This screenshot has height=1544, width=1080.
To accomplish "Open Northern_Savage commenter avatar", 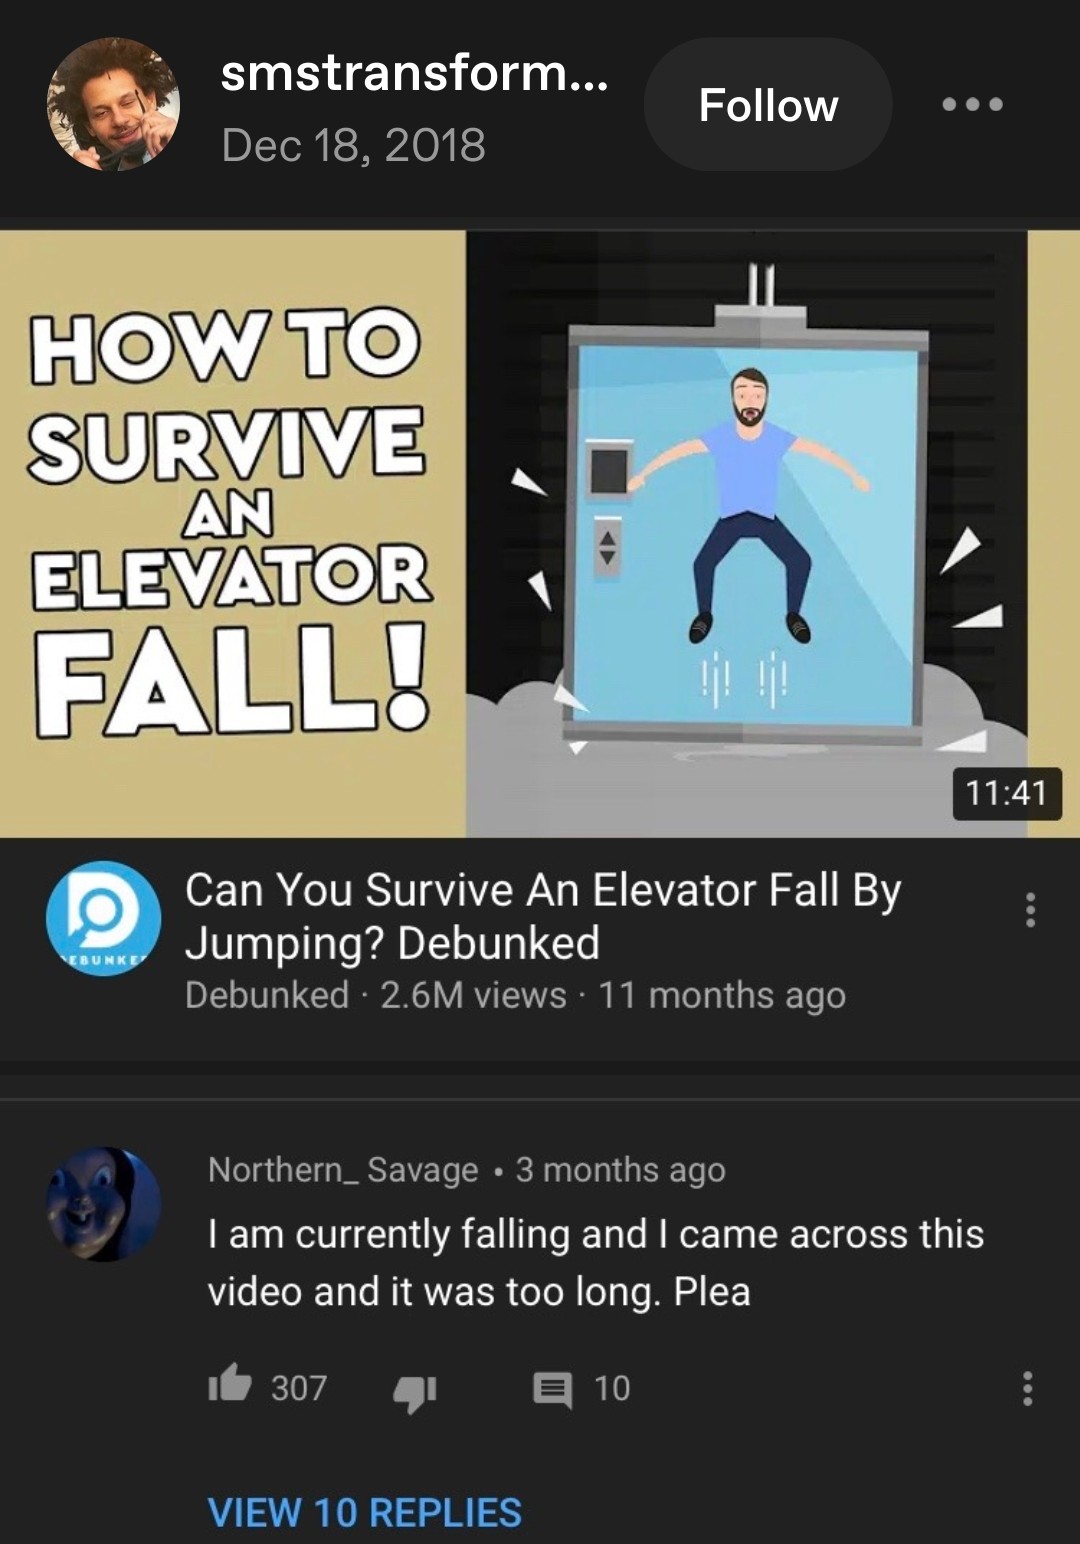I will (104, 1204).
